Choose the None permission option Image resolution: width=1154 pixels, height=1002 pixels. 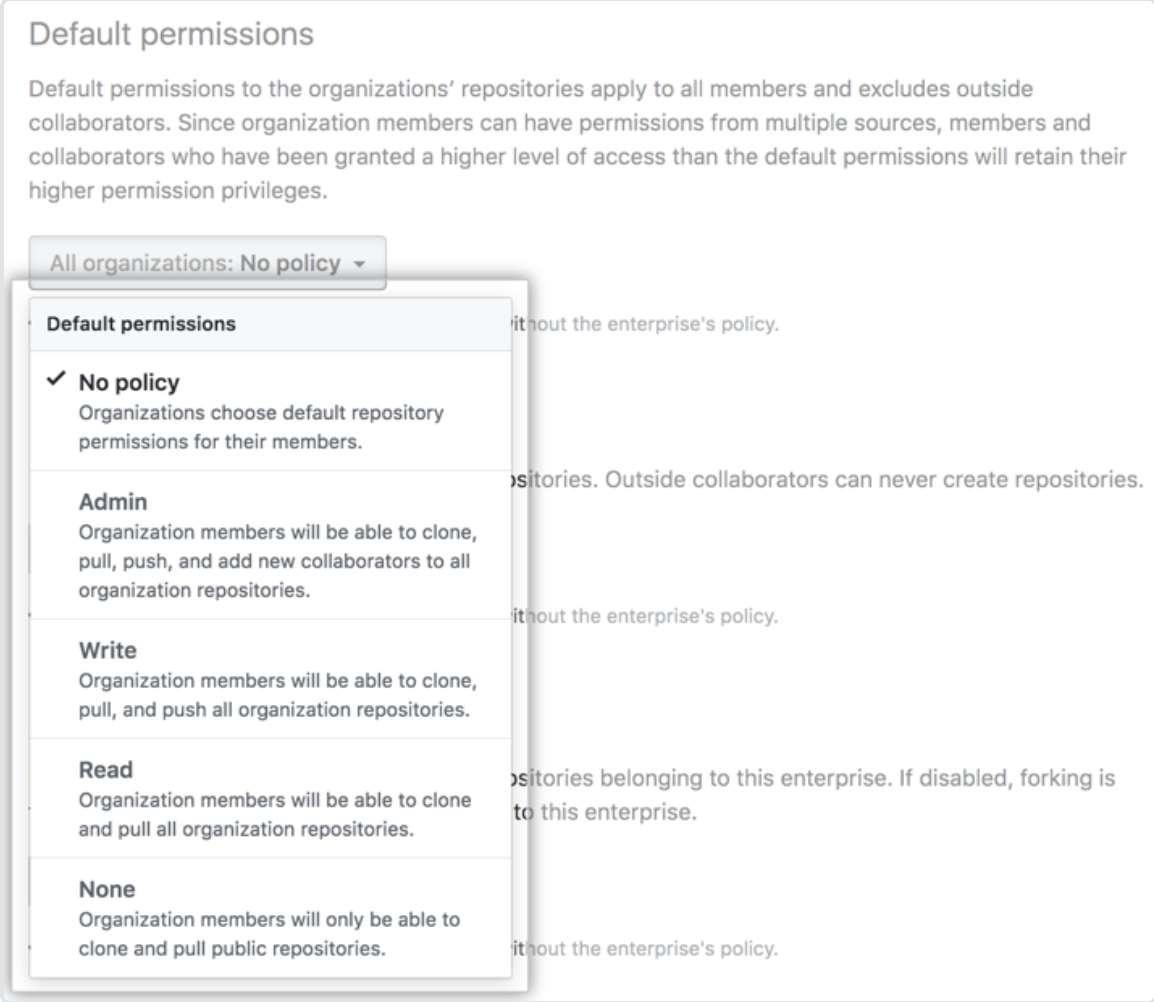coord(271,917)
